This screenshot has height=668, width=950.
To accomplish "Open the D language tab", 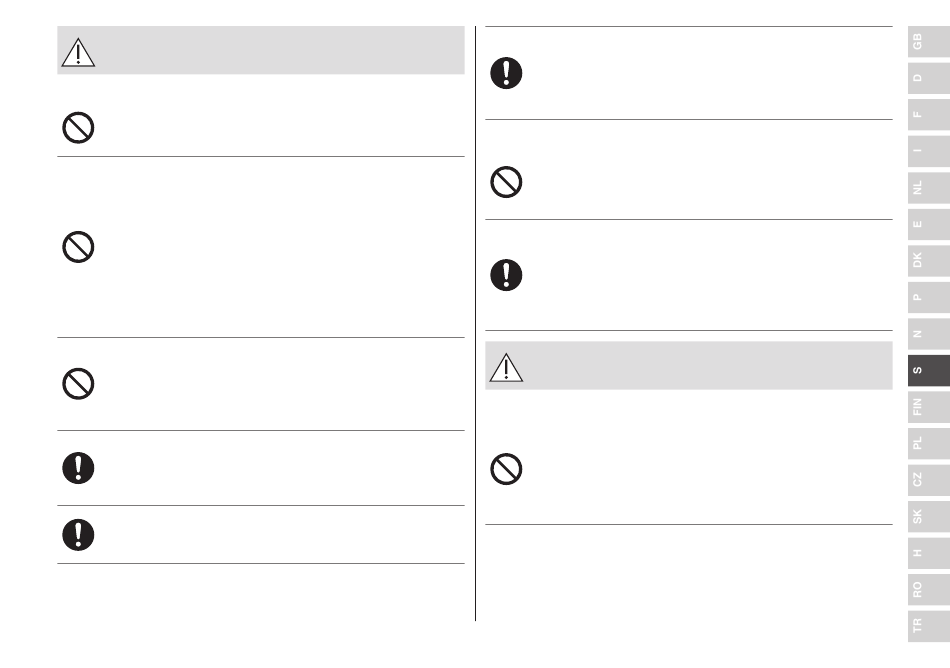I will pyautogui.click(x=929, y=78).
